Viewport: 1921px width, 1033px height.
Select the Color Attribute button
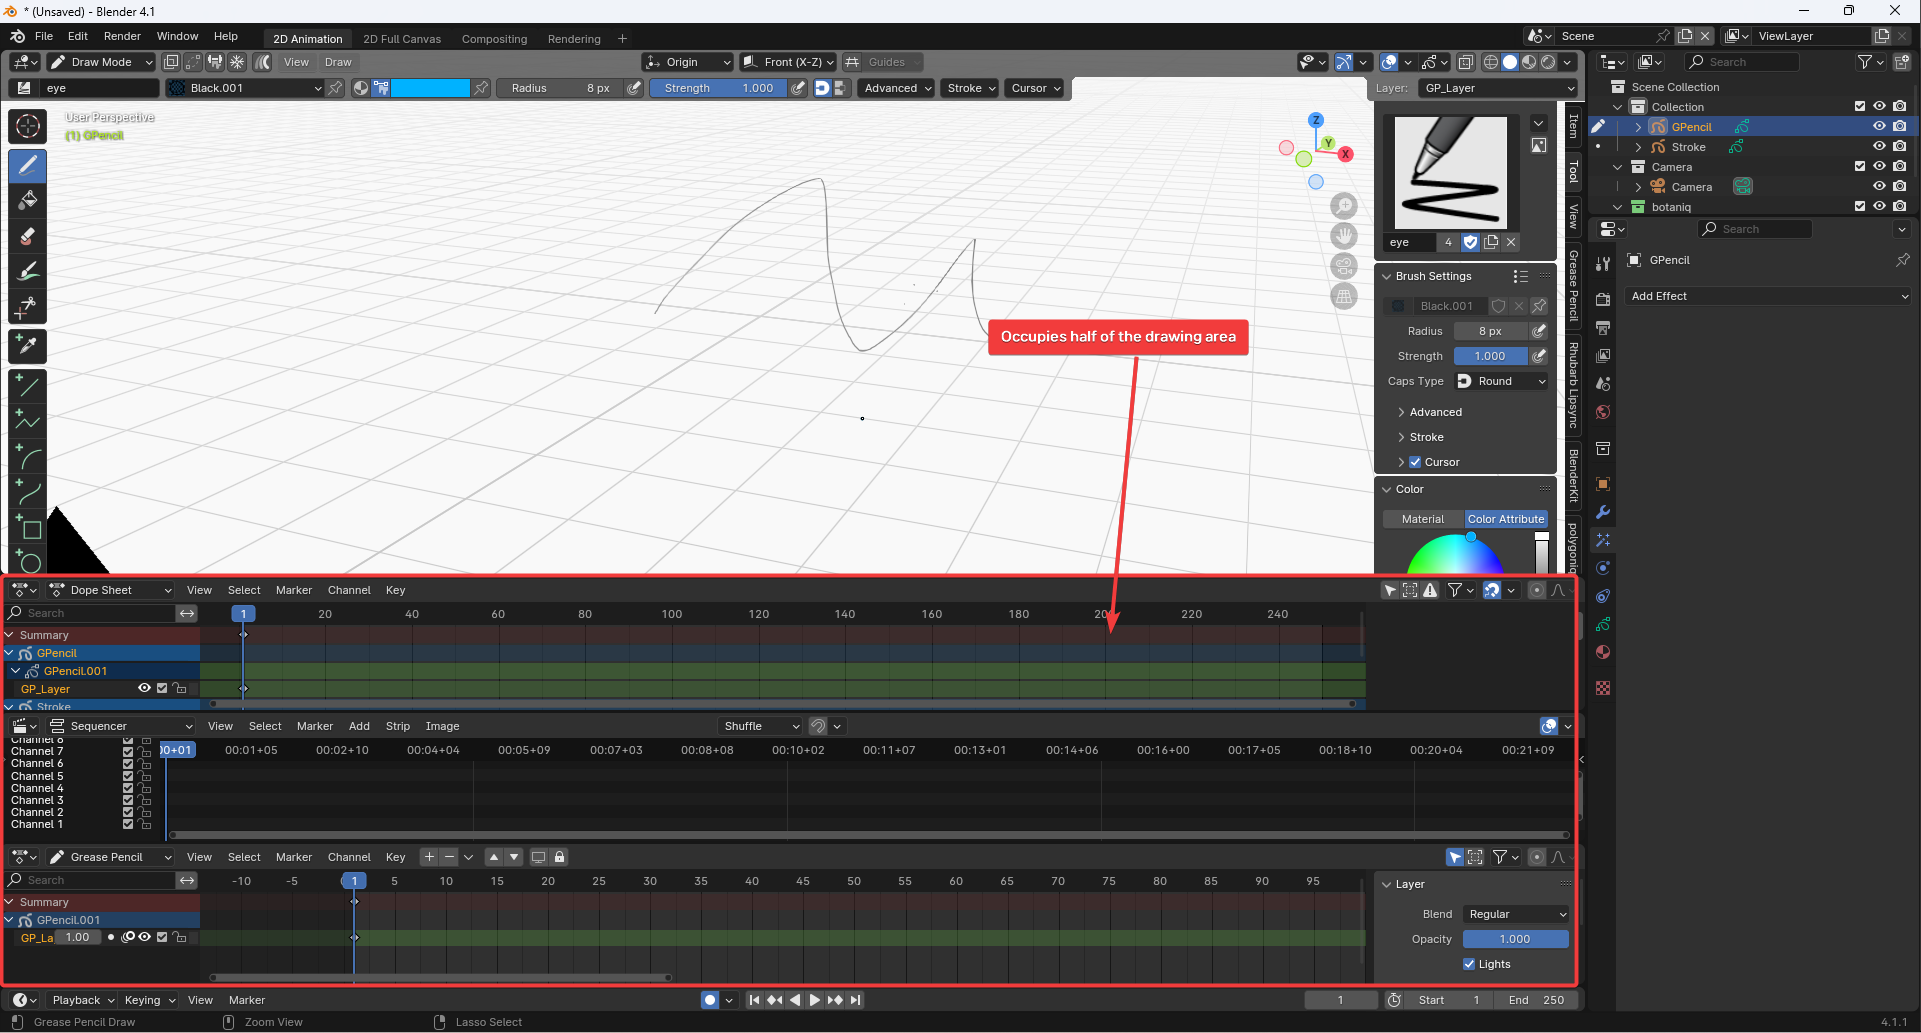click(1506, 519)
